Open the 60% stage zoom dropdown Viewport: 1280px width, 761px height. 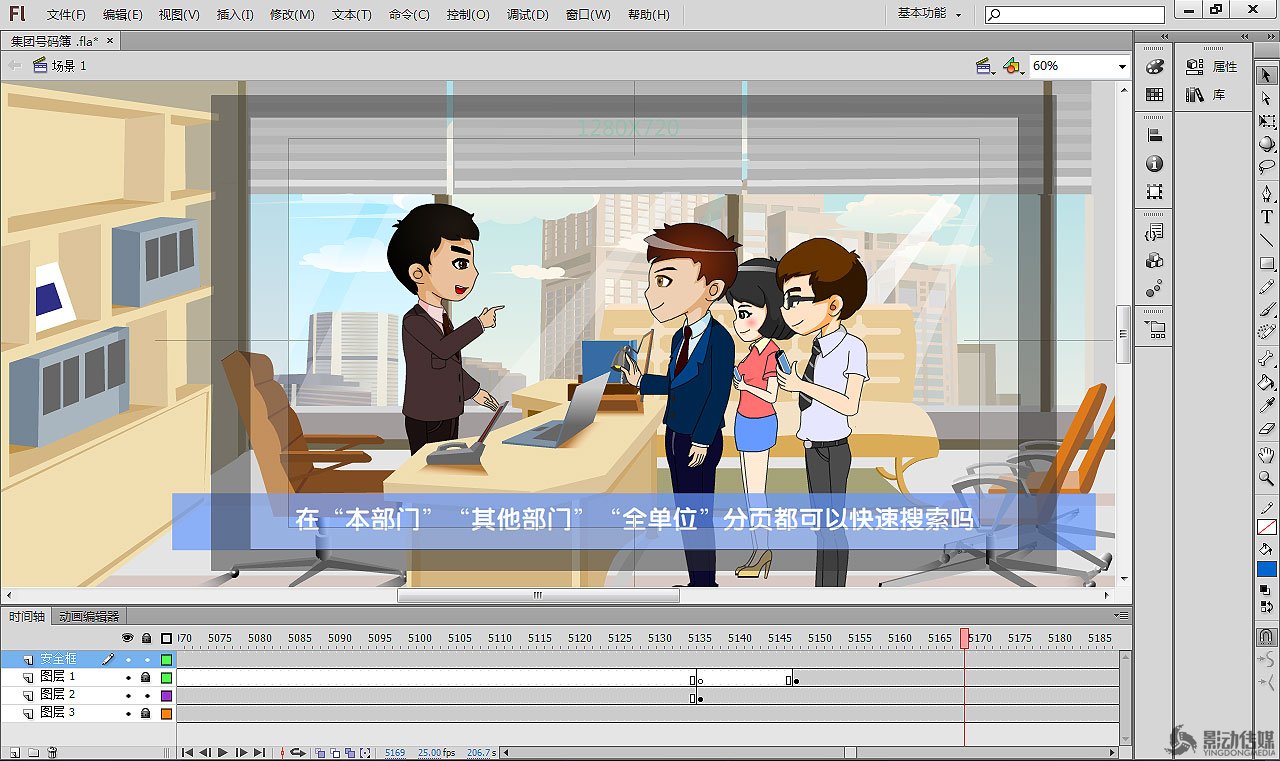coord(1122,66)
